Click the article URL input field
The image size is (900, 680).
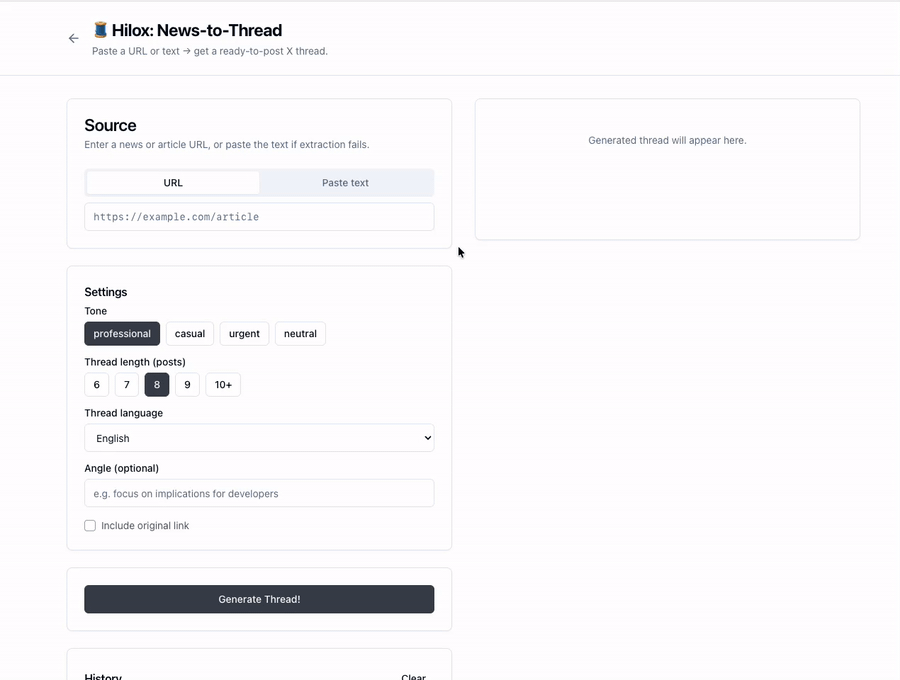[x=258, y=216]
